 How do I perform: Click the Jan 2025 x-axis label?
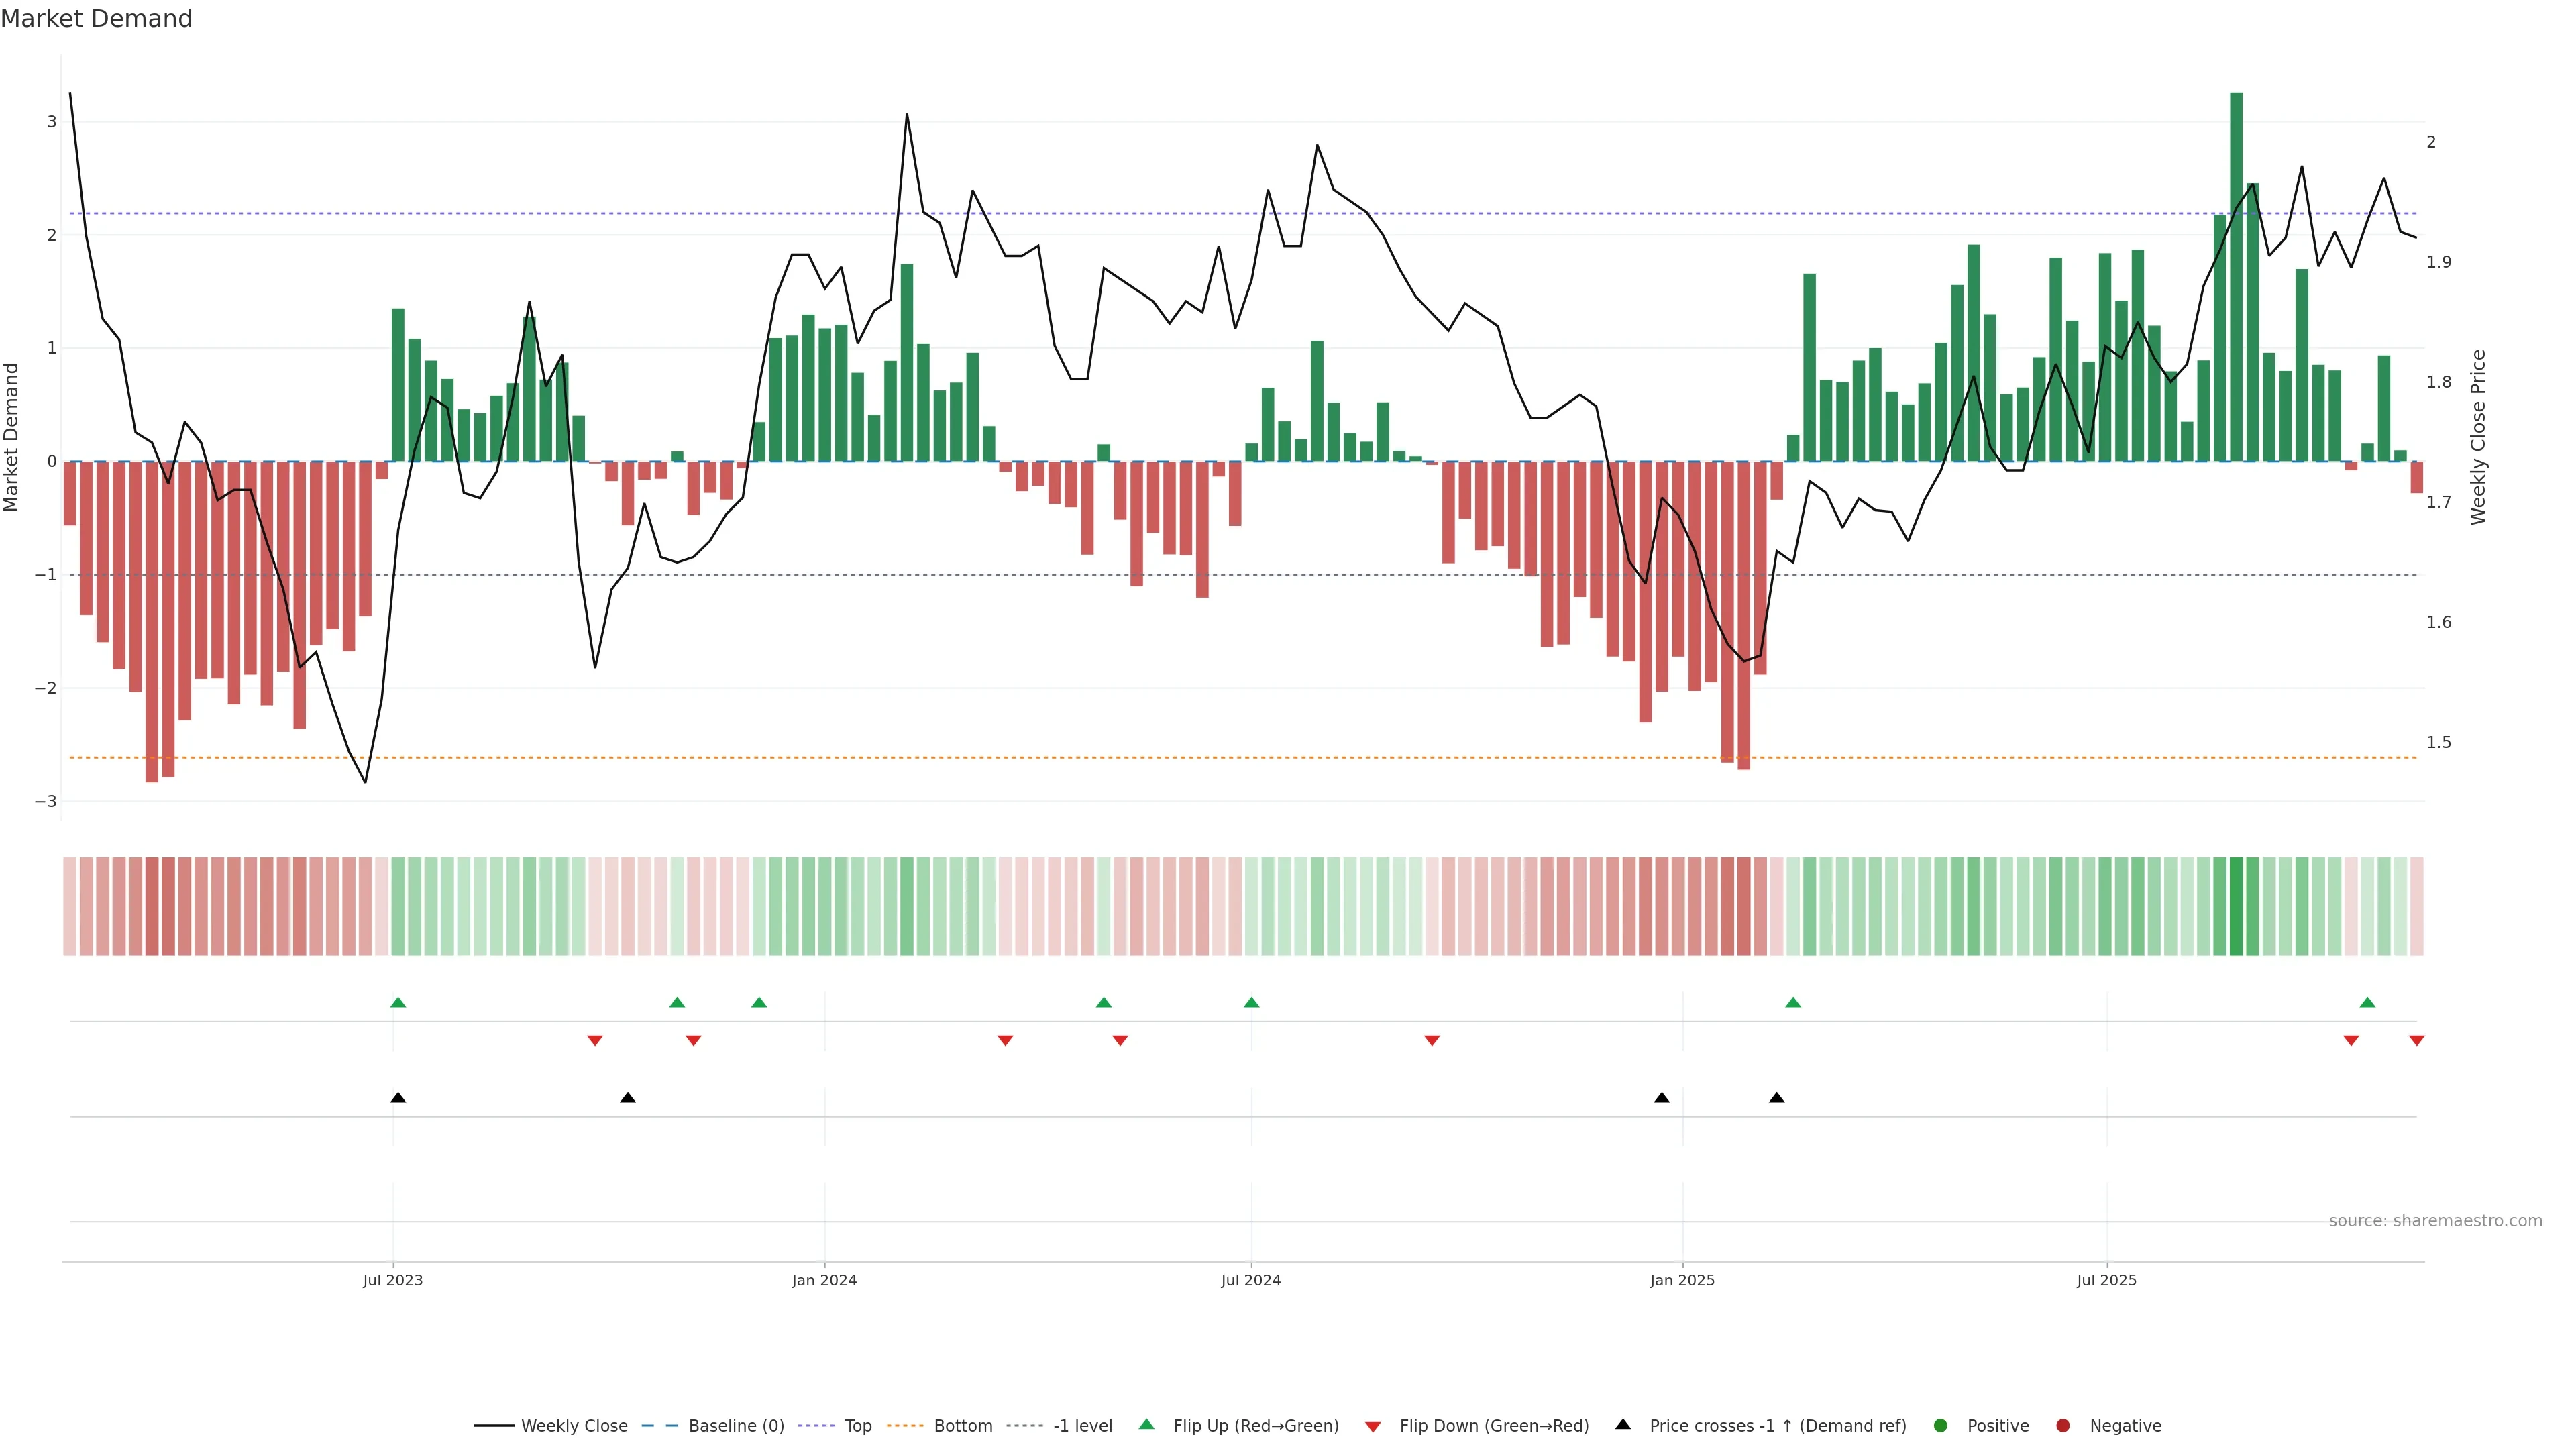point(1682,1280)
